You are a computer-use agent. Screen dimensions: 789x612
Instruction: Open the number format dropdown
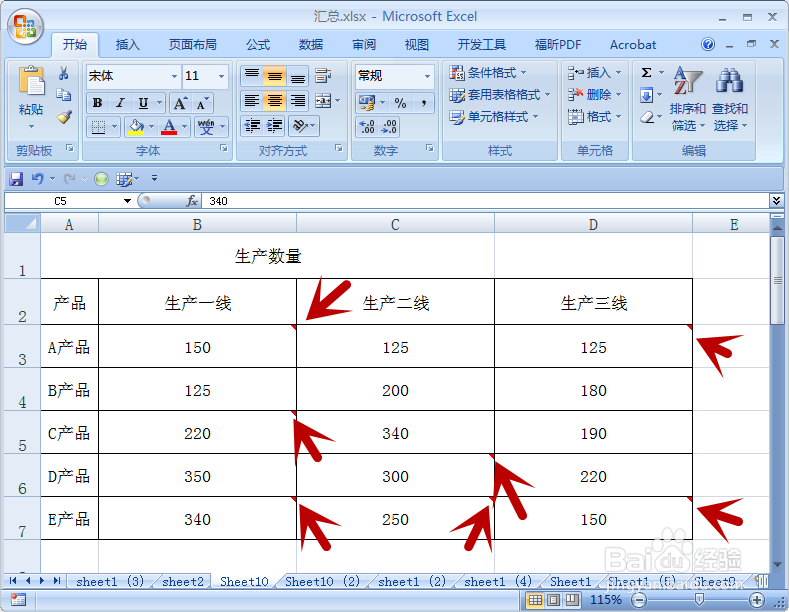tap(427, 76)
